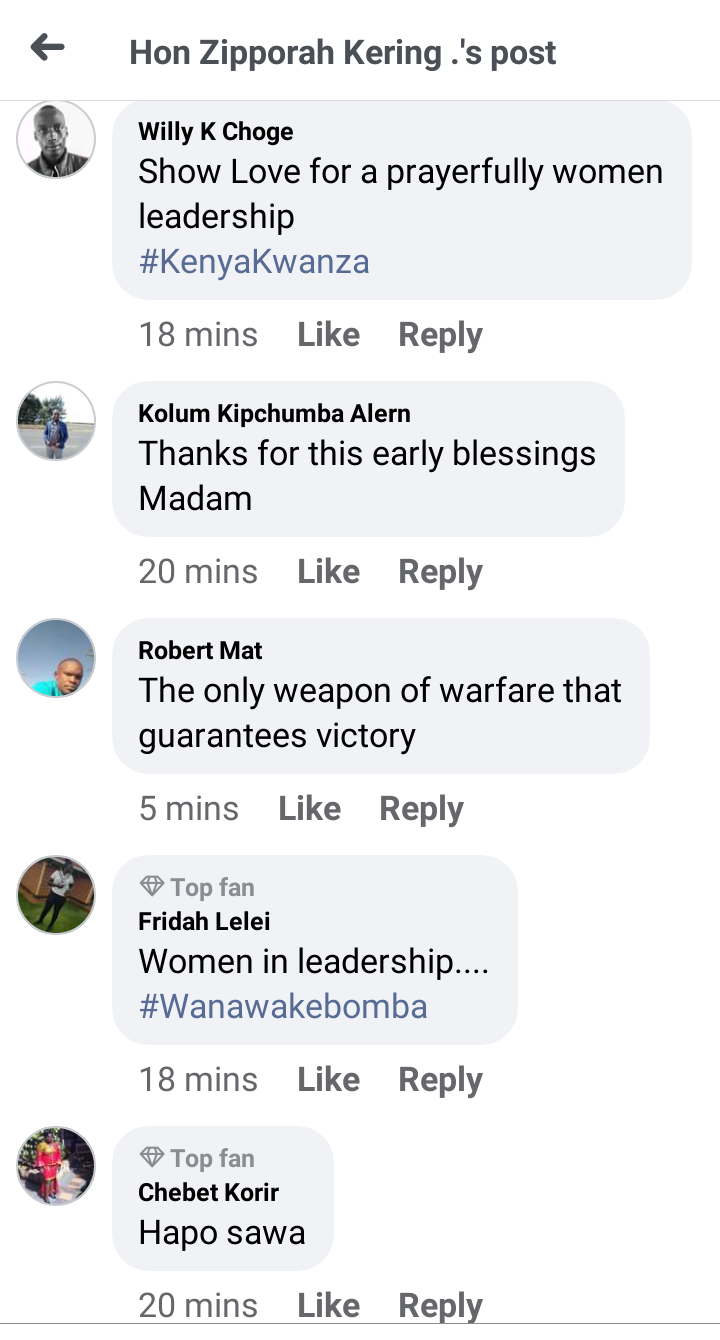This screenshot has width=720, height=1340.
Task: Like Robert Mat's comment
Action: pos(309,808)
